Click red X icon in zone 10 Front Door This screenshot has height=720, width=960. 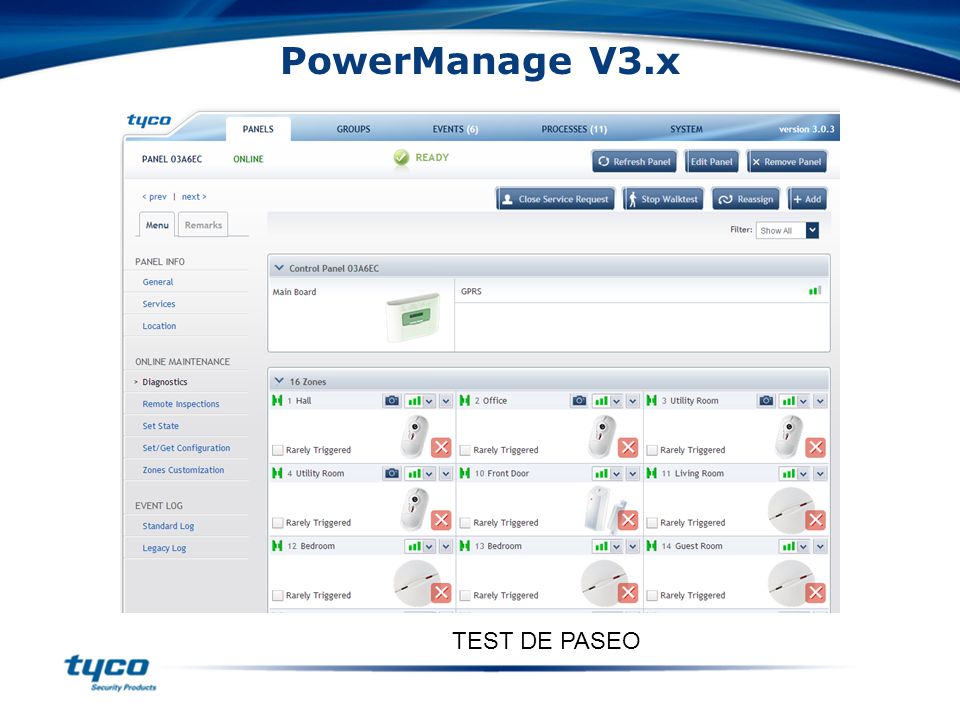tap(628, 520)
